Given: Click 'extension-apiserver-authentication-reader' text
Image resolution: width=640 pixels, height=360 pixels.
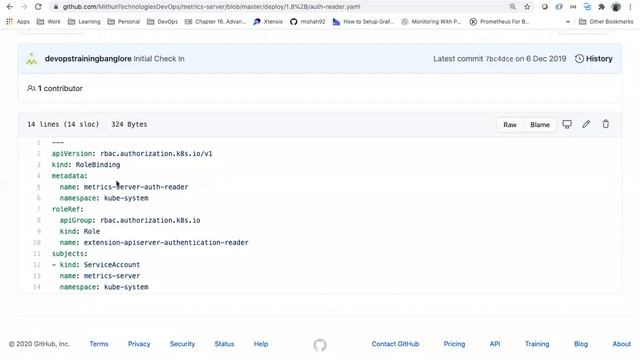Looking at the screenshot, I should pyautogui.click(x=166, y=242).
